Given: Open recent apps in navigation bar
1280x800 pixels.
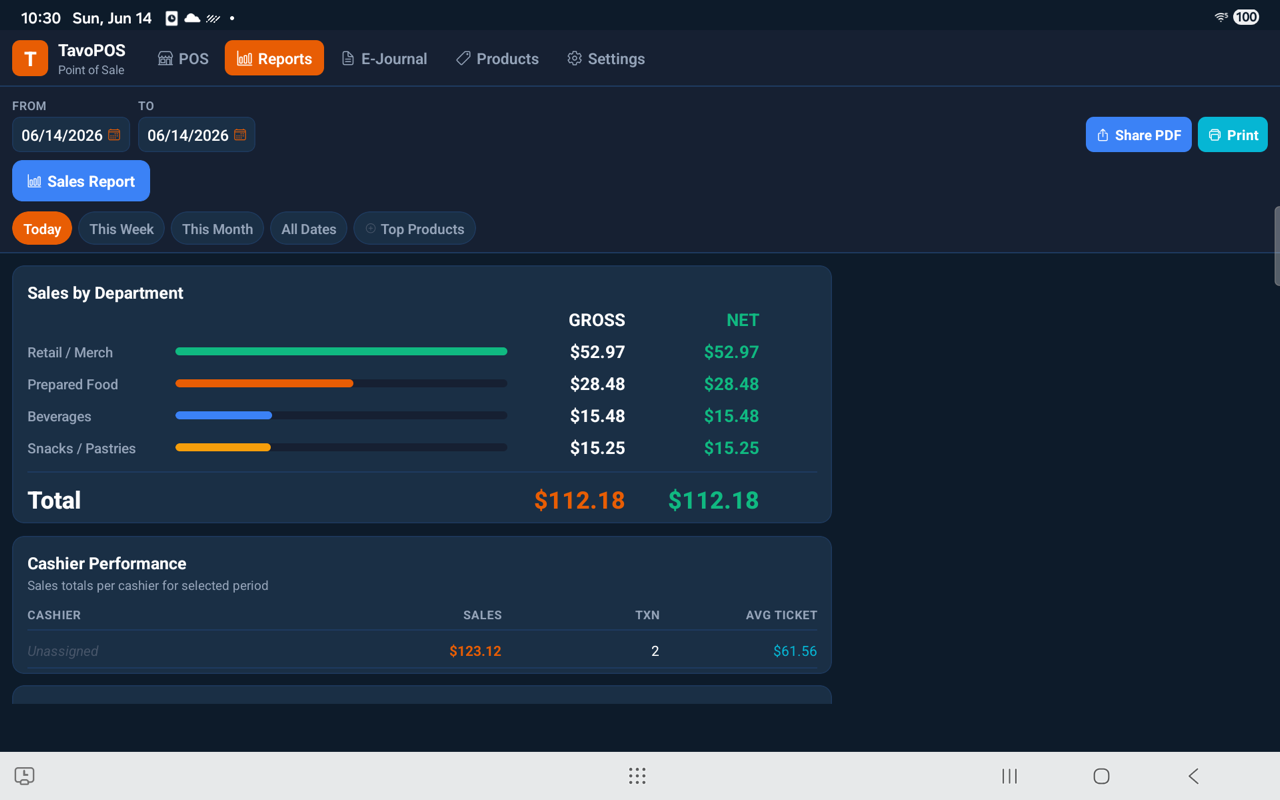Looking at the screenshot, I should 1010,776.
